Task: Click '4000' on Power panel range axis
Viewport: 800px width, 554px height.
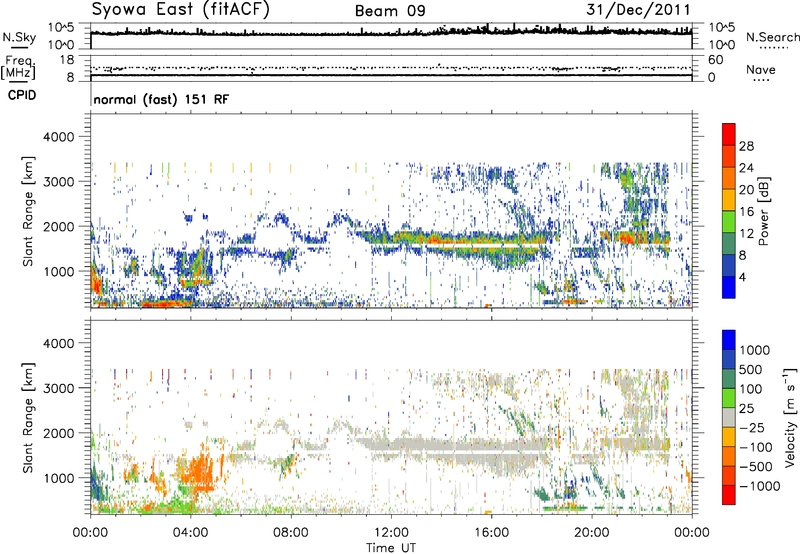Action: click(58, 137)
